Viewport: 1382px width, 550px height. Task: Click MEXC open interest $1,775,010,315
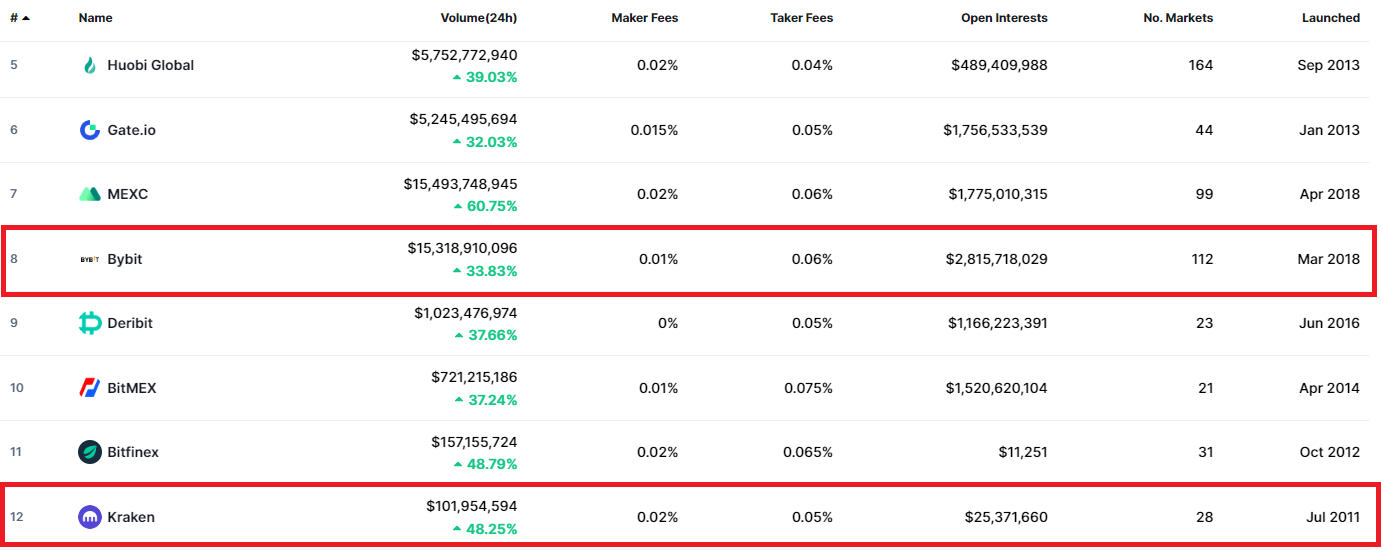tap(998, 194)
